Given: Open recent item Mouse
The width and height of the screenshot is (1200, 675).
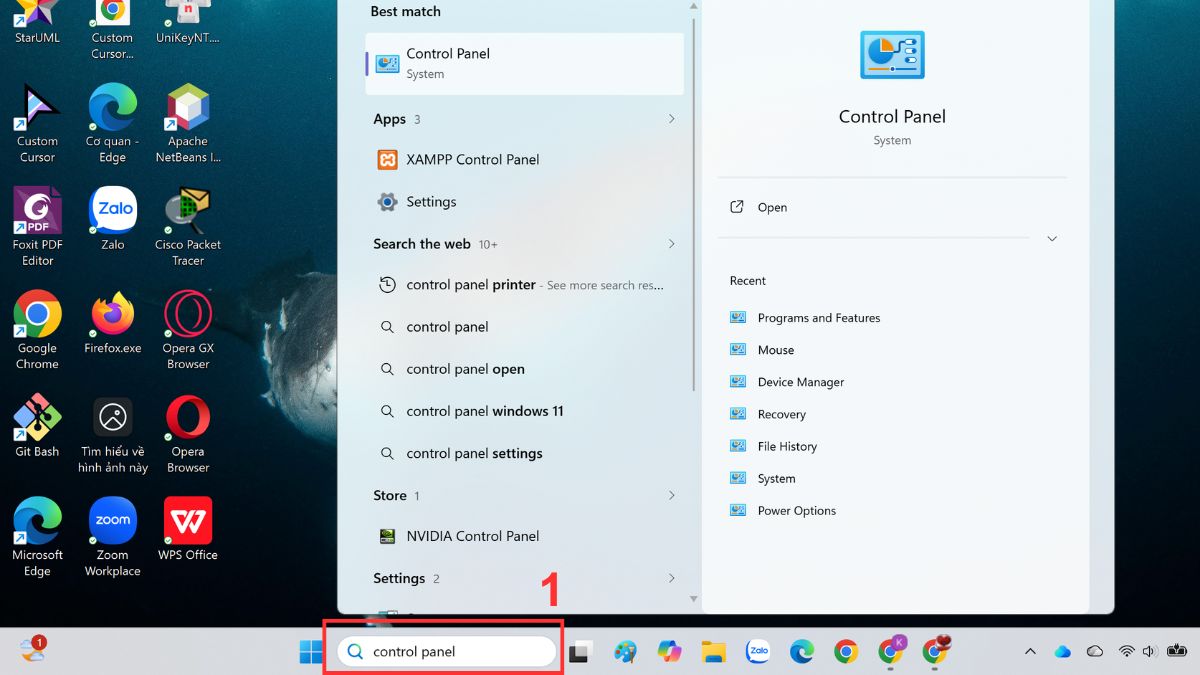Looking at the screenshot, I should [x=762, y=350].
